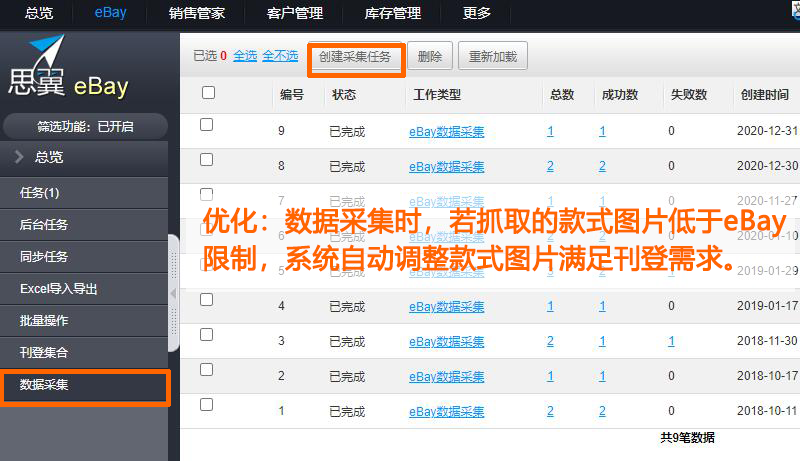
Task: Open the 库存管理 top navigation tab
Action: click(392, 13)
